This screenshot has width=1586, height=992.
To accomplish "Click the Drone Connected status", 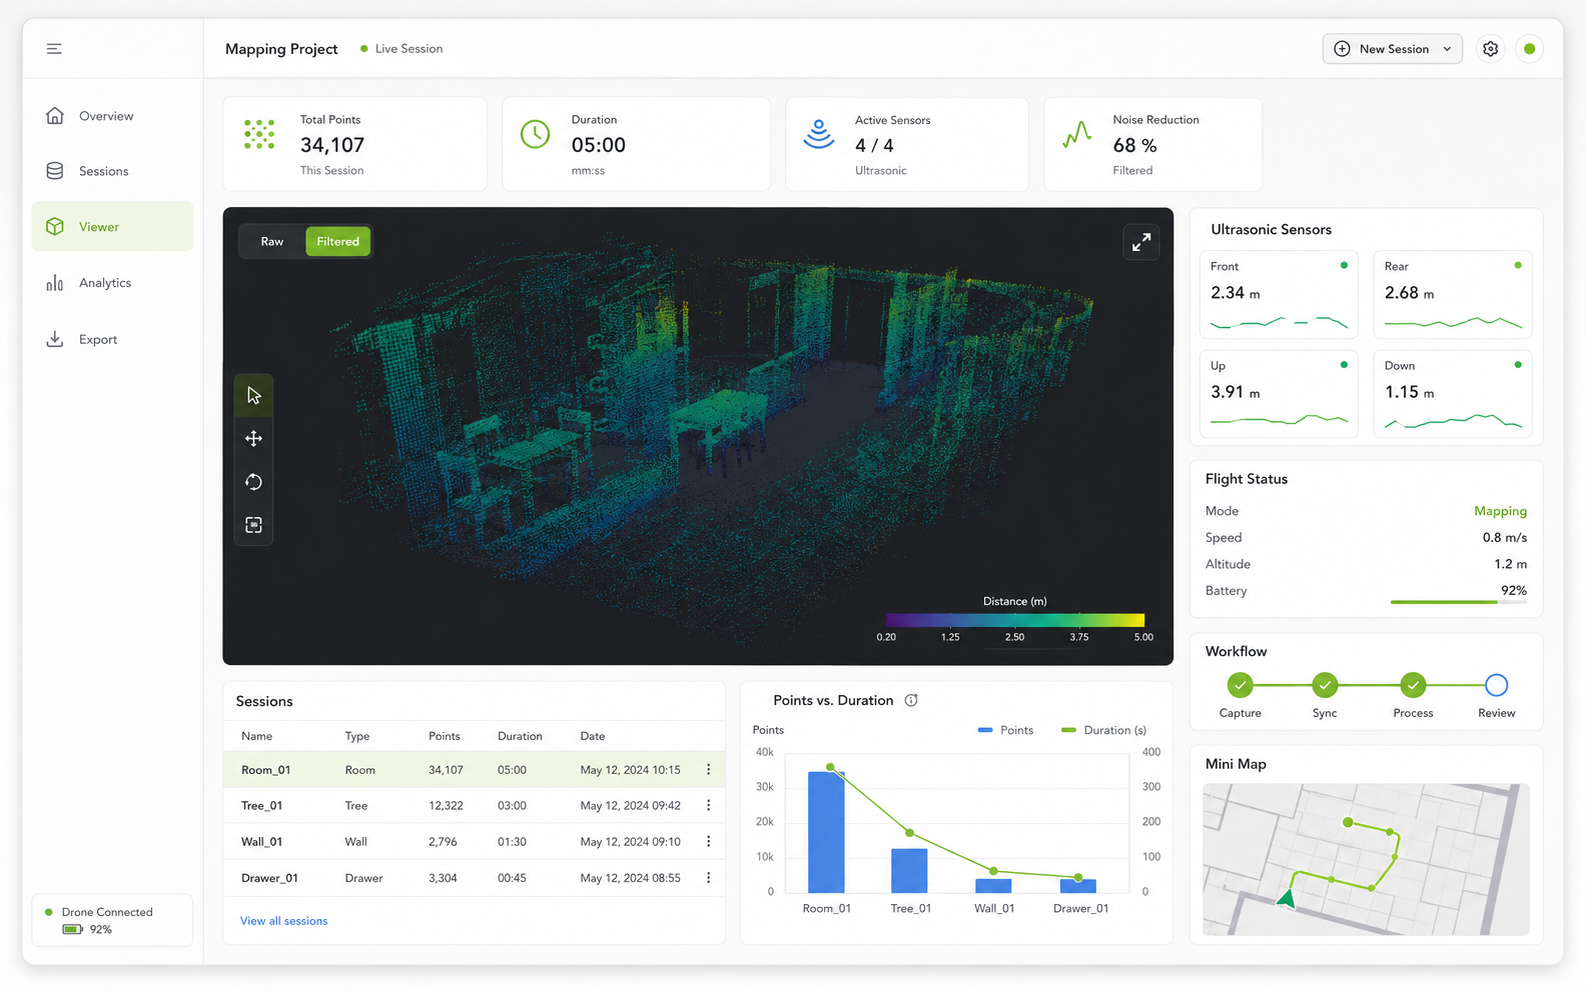I will point(107,912).
